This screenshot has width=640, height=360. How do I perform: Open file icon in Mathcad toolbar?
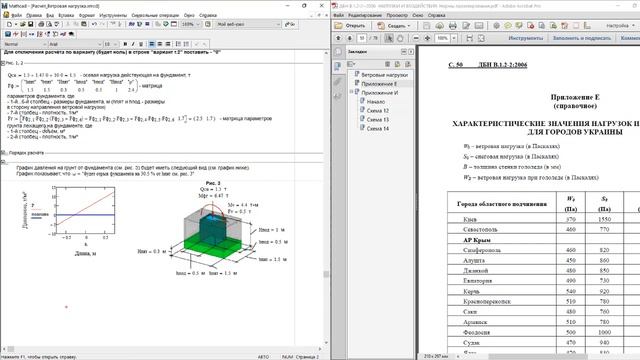(x=23, y=24)
